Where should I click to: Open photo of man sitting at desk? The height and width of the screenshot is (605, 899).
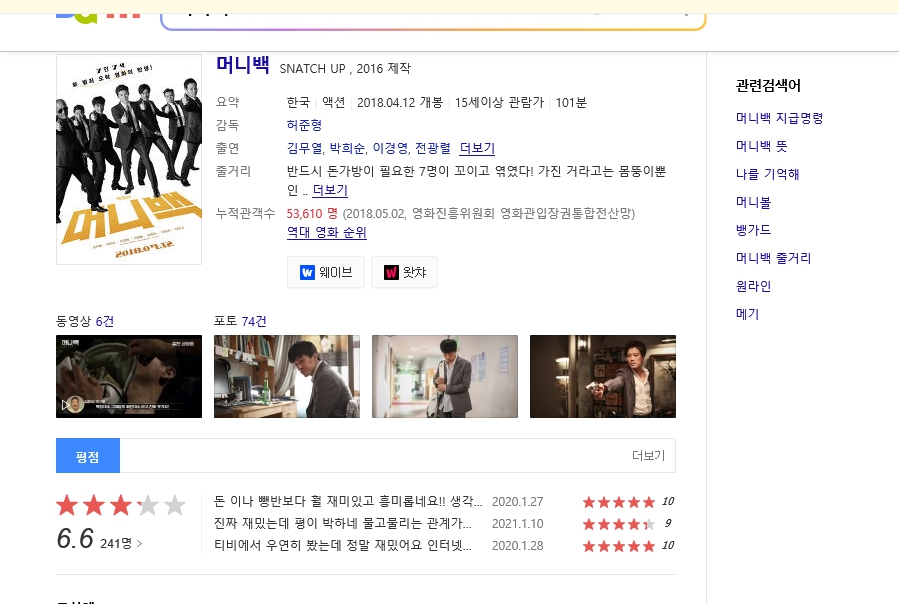[x=287, y=376]
